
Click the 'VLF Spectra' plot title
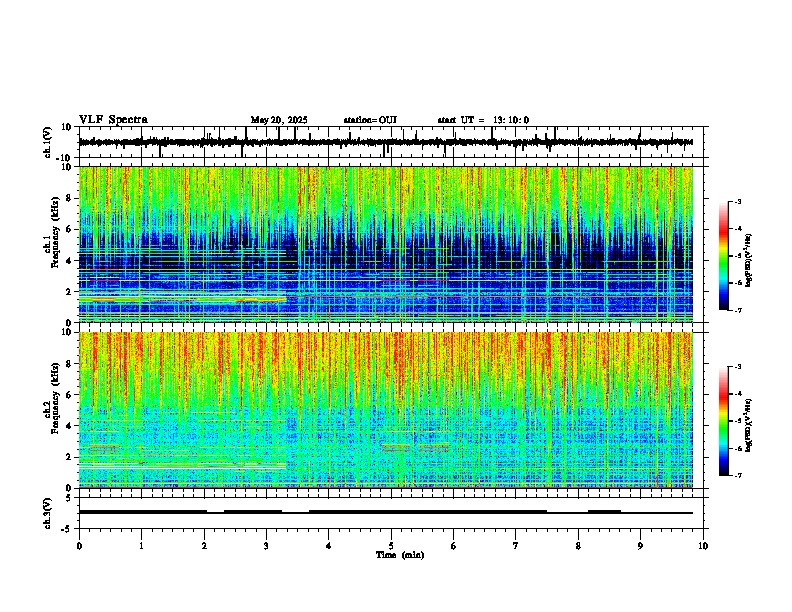(x=113, y=120)
